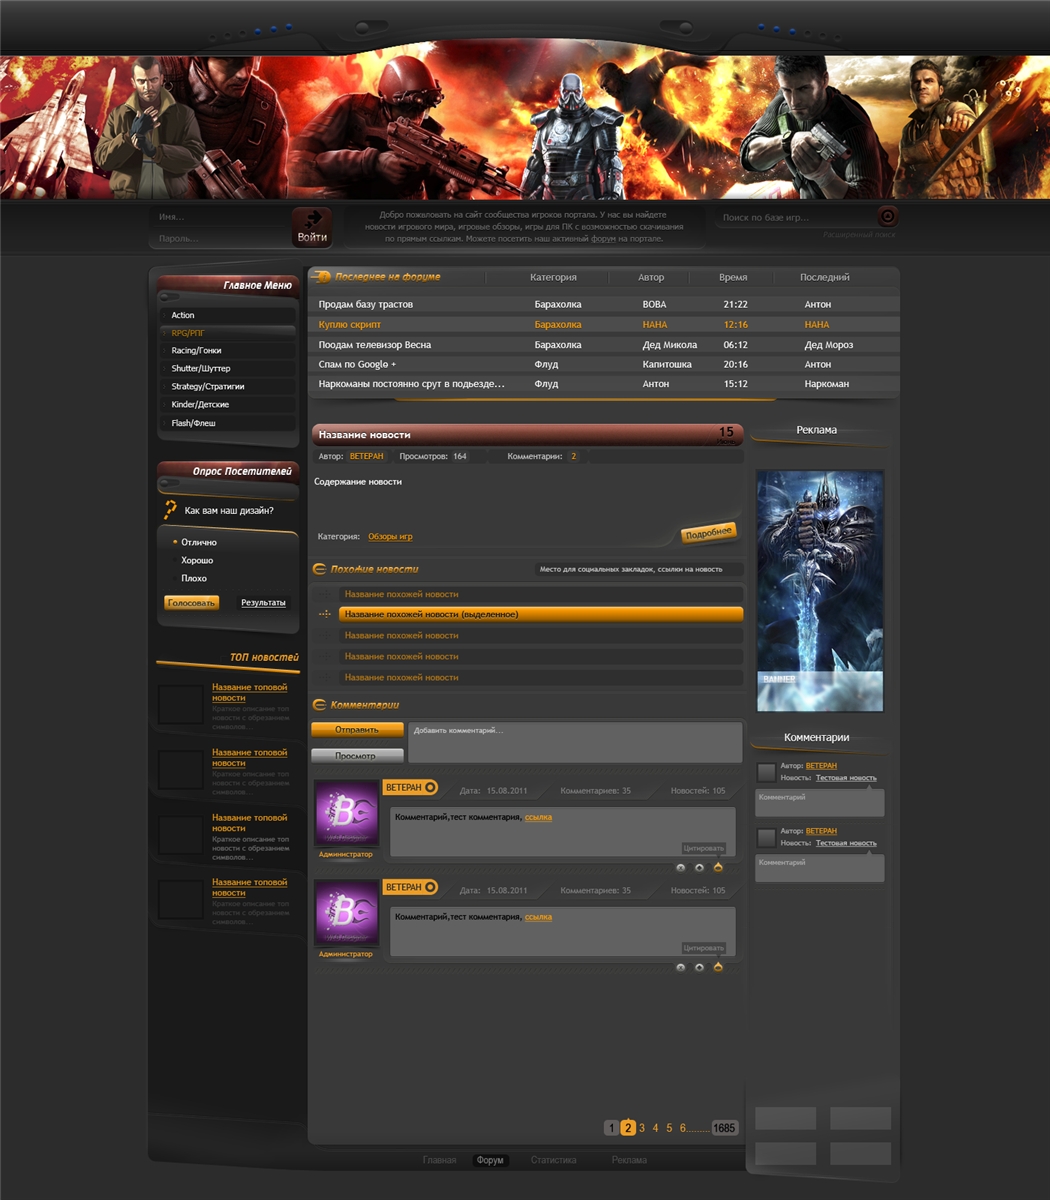Open the purple avatar of the upper comment

point(347,814)
